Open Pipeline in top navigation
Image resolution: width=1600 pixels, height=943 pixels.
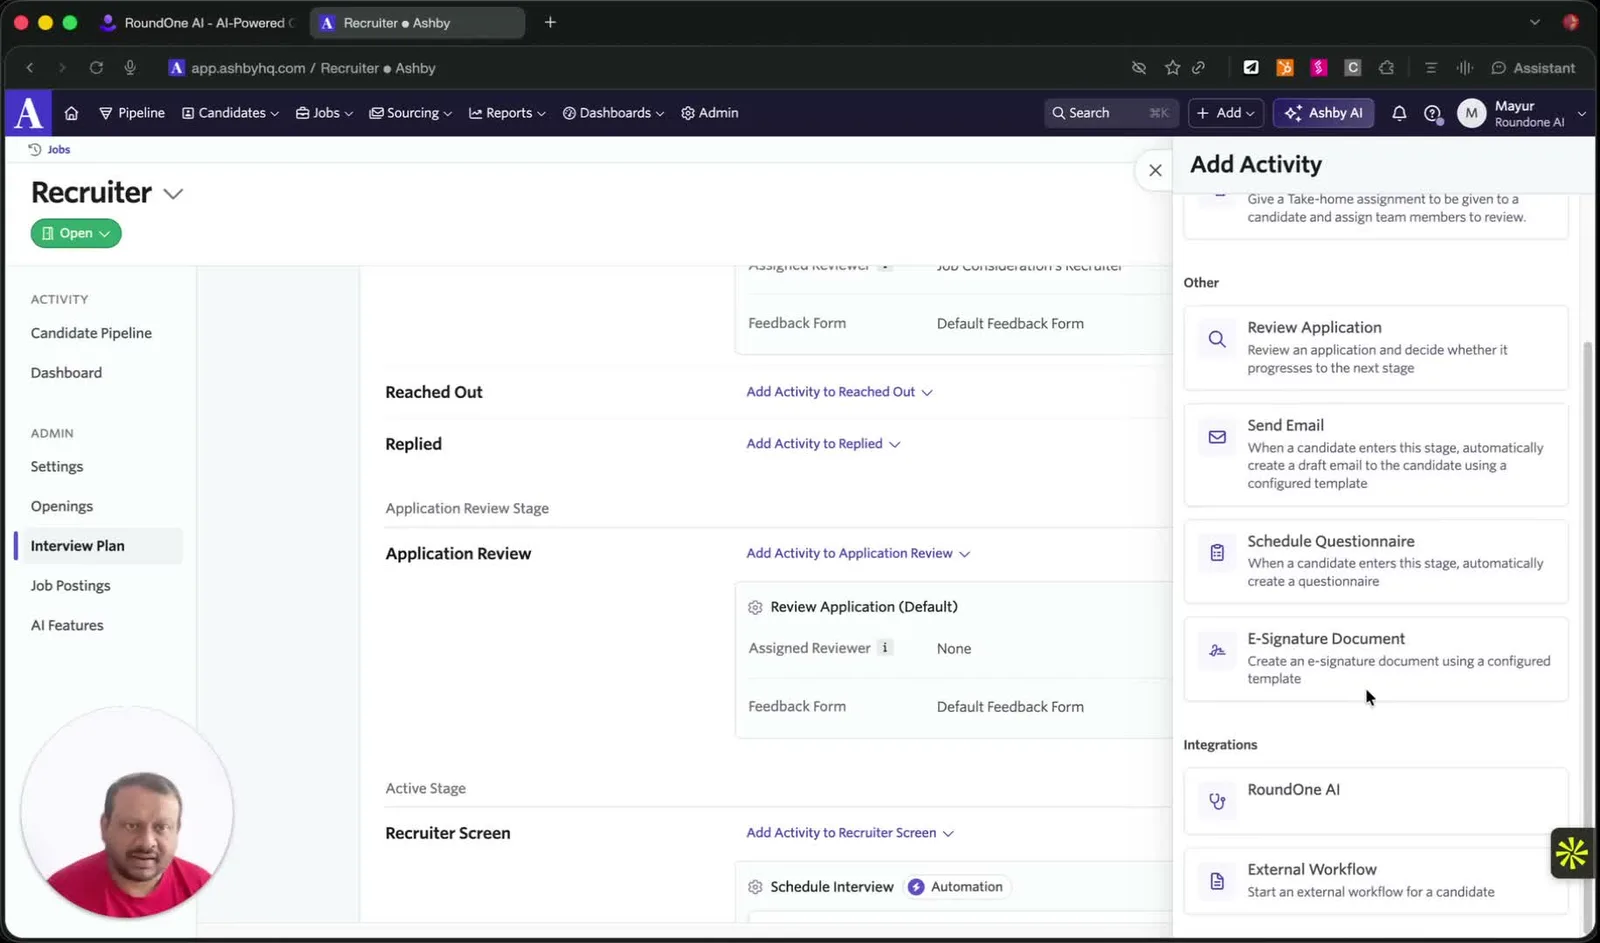coord(132,113)
